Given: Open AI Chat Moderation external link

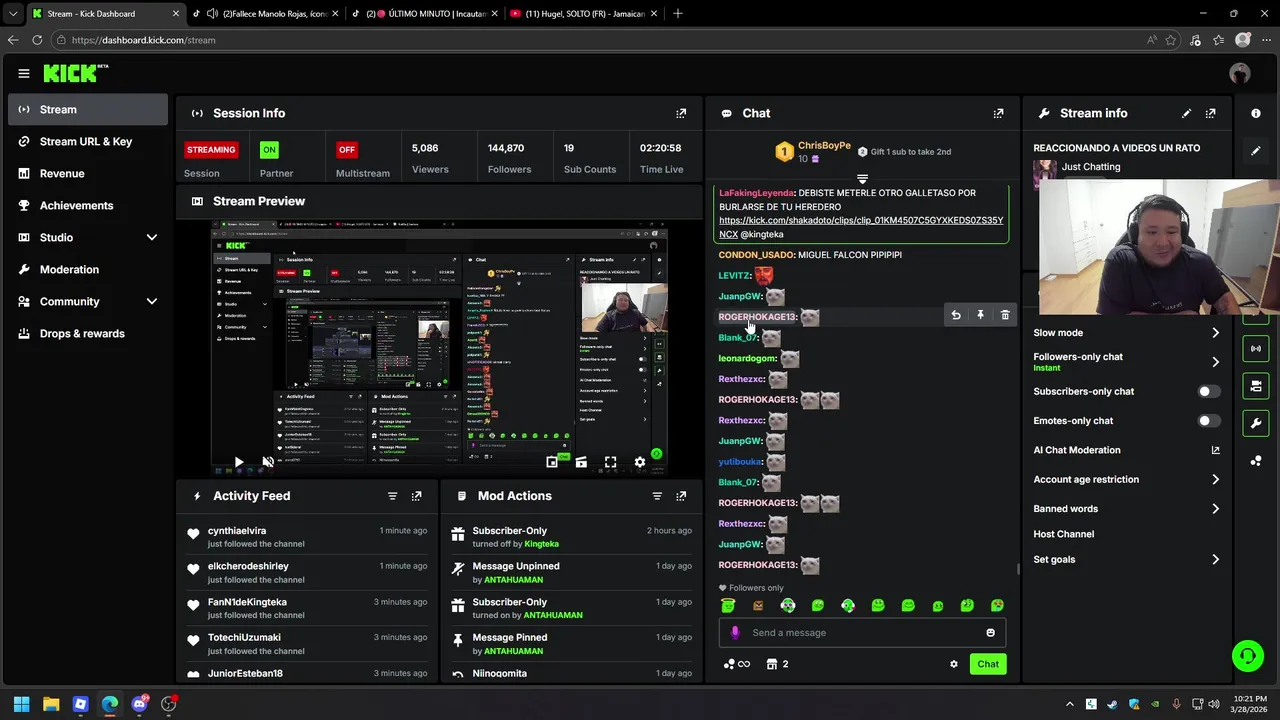Looking at the screenshot, I should (1216, 450).
